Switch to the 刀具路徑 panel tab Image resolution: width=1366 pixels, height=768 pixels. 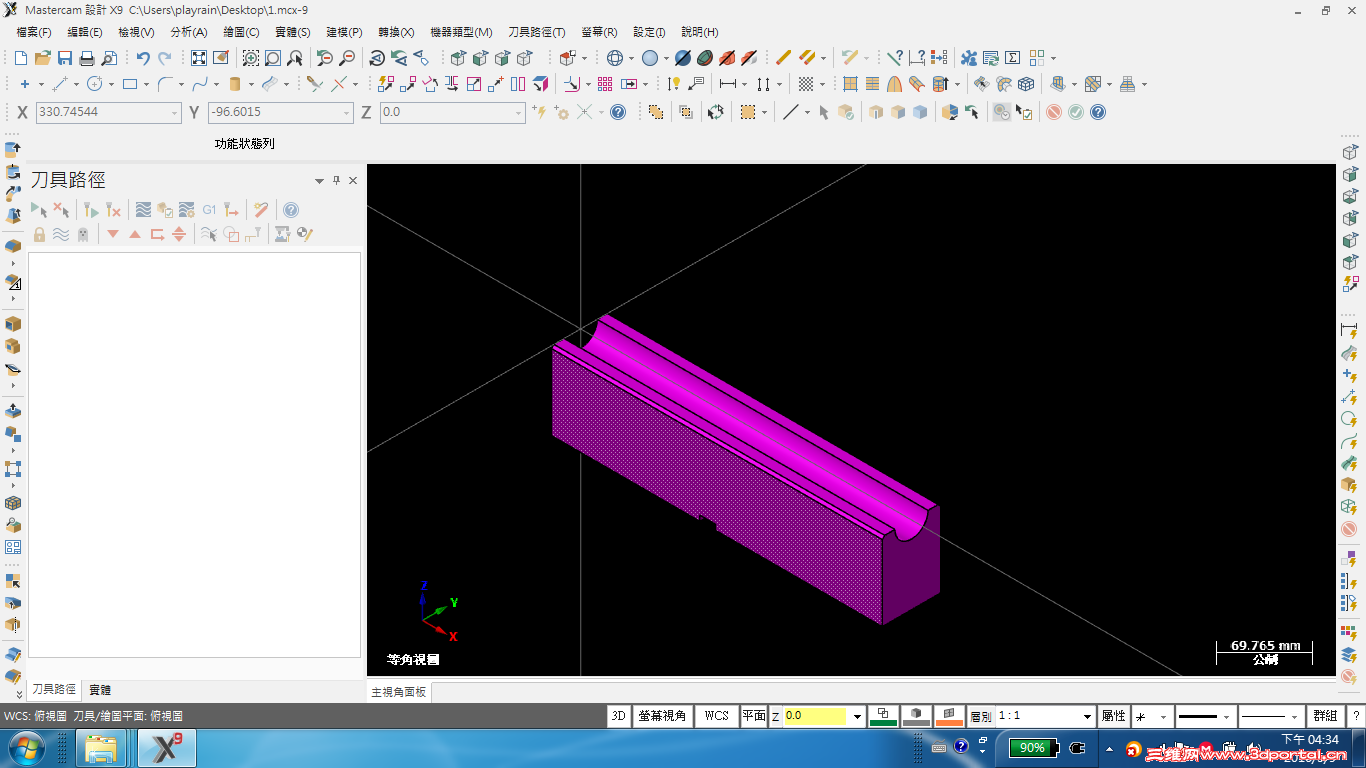pyautogui.click(x=54, y=690)
